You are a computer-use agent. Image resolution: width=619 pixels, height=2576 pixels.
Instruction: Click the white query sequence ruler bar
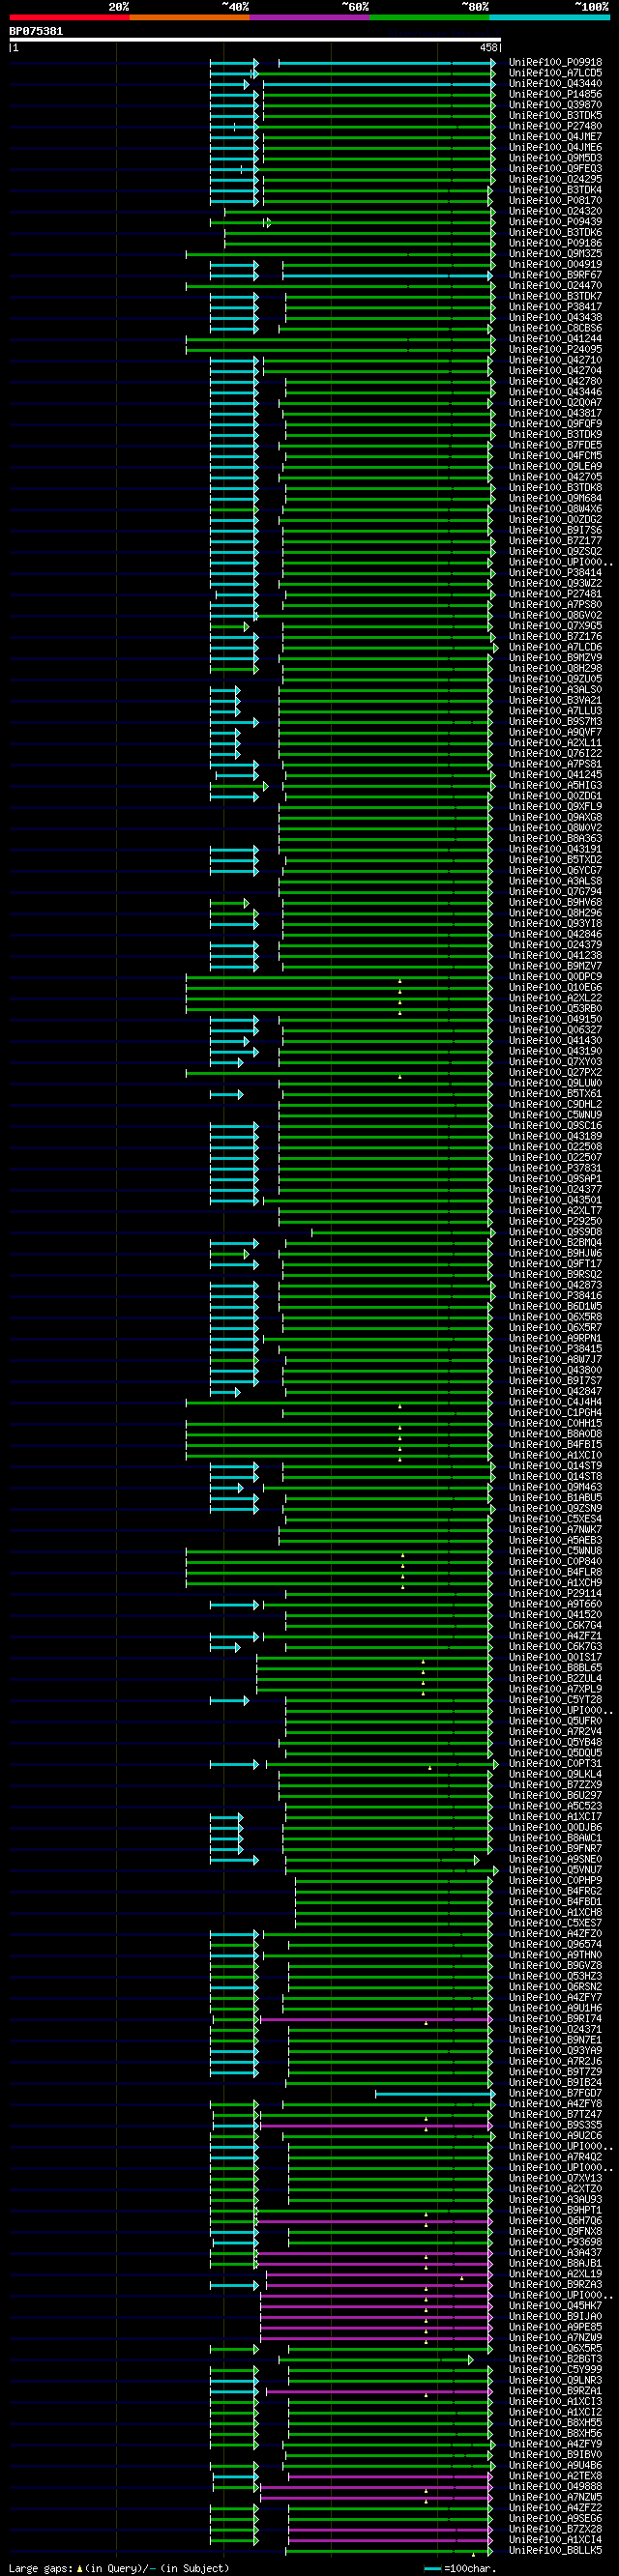[x=255, y=40]
